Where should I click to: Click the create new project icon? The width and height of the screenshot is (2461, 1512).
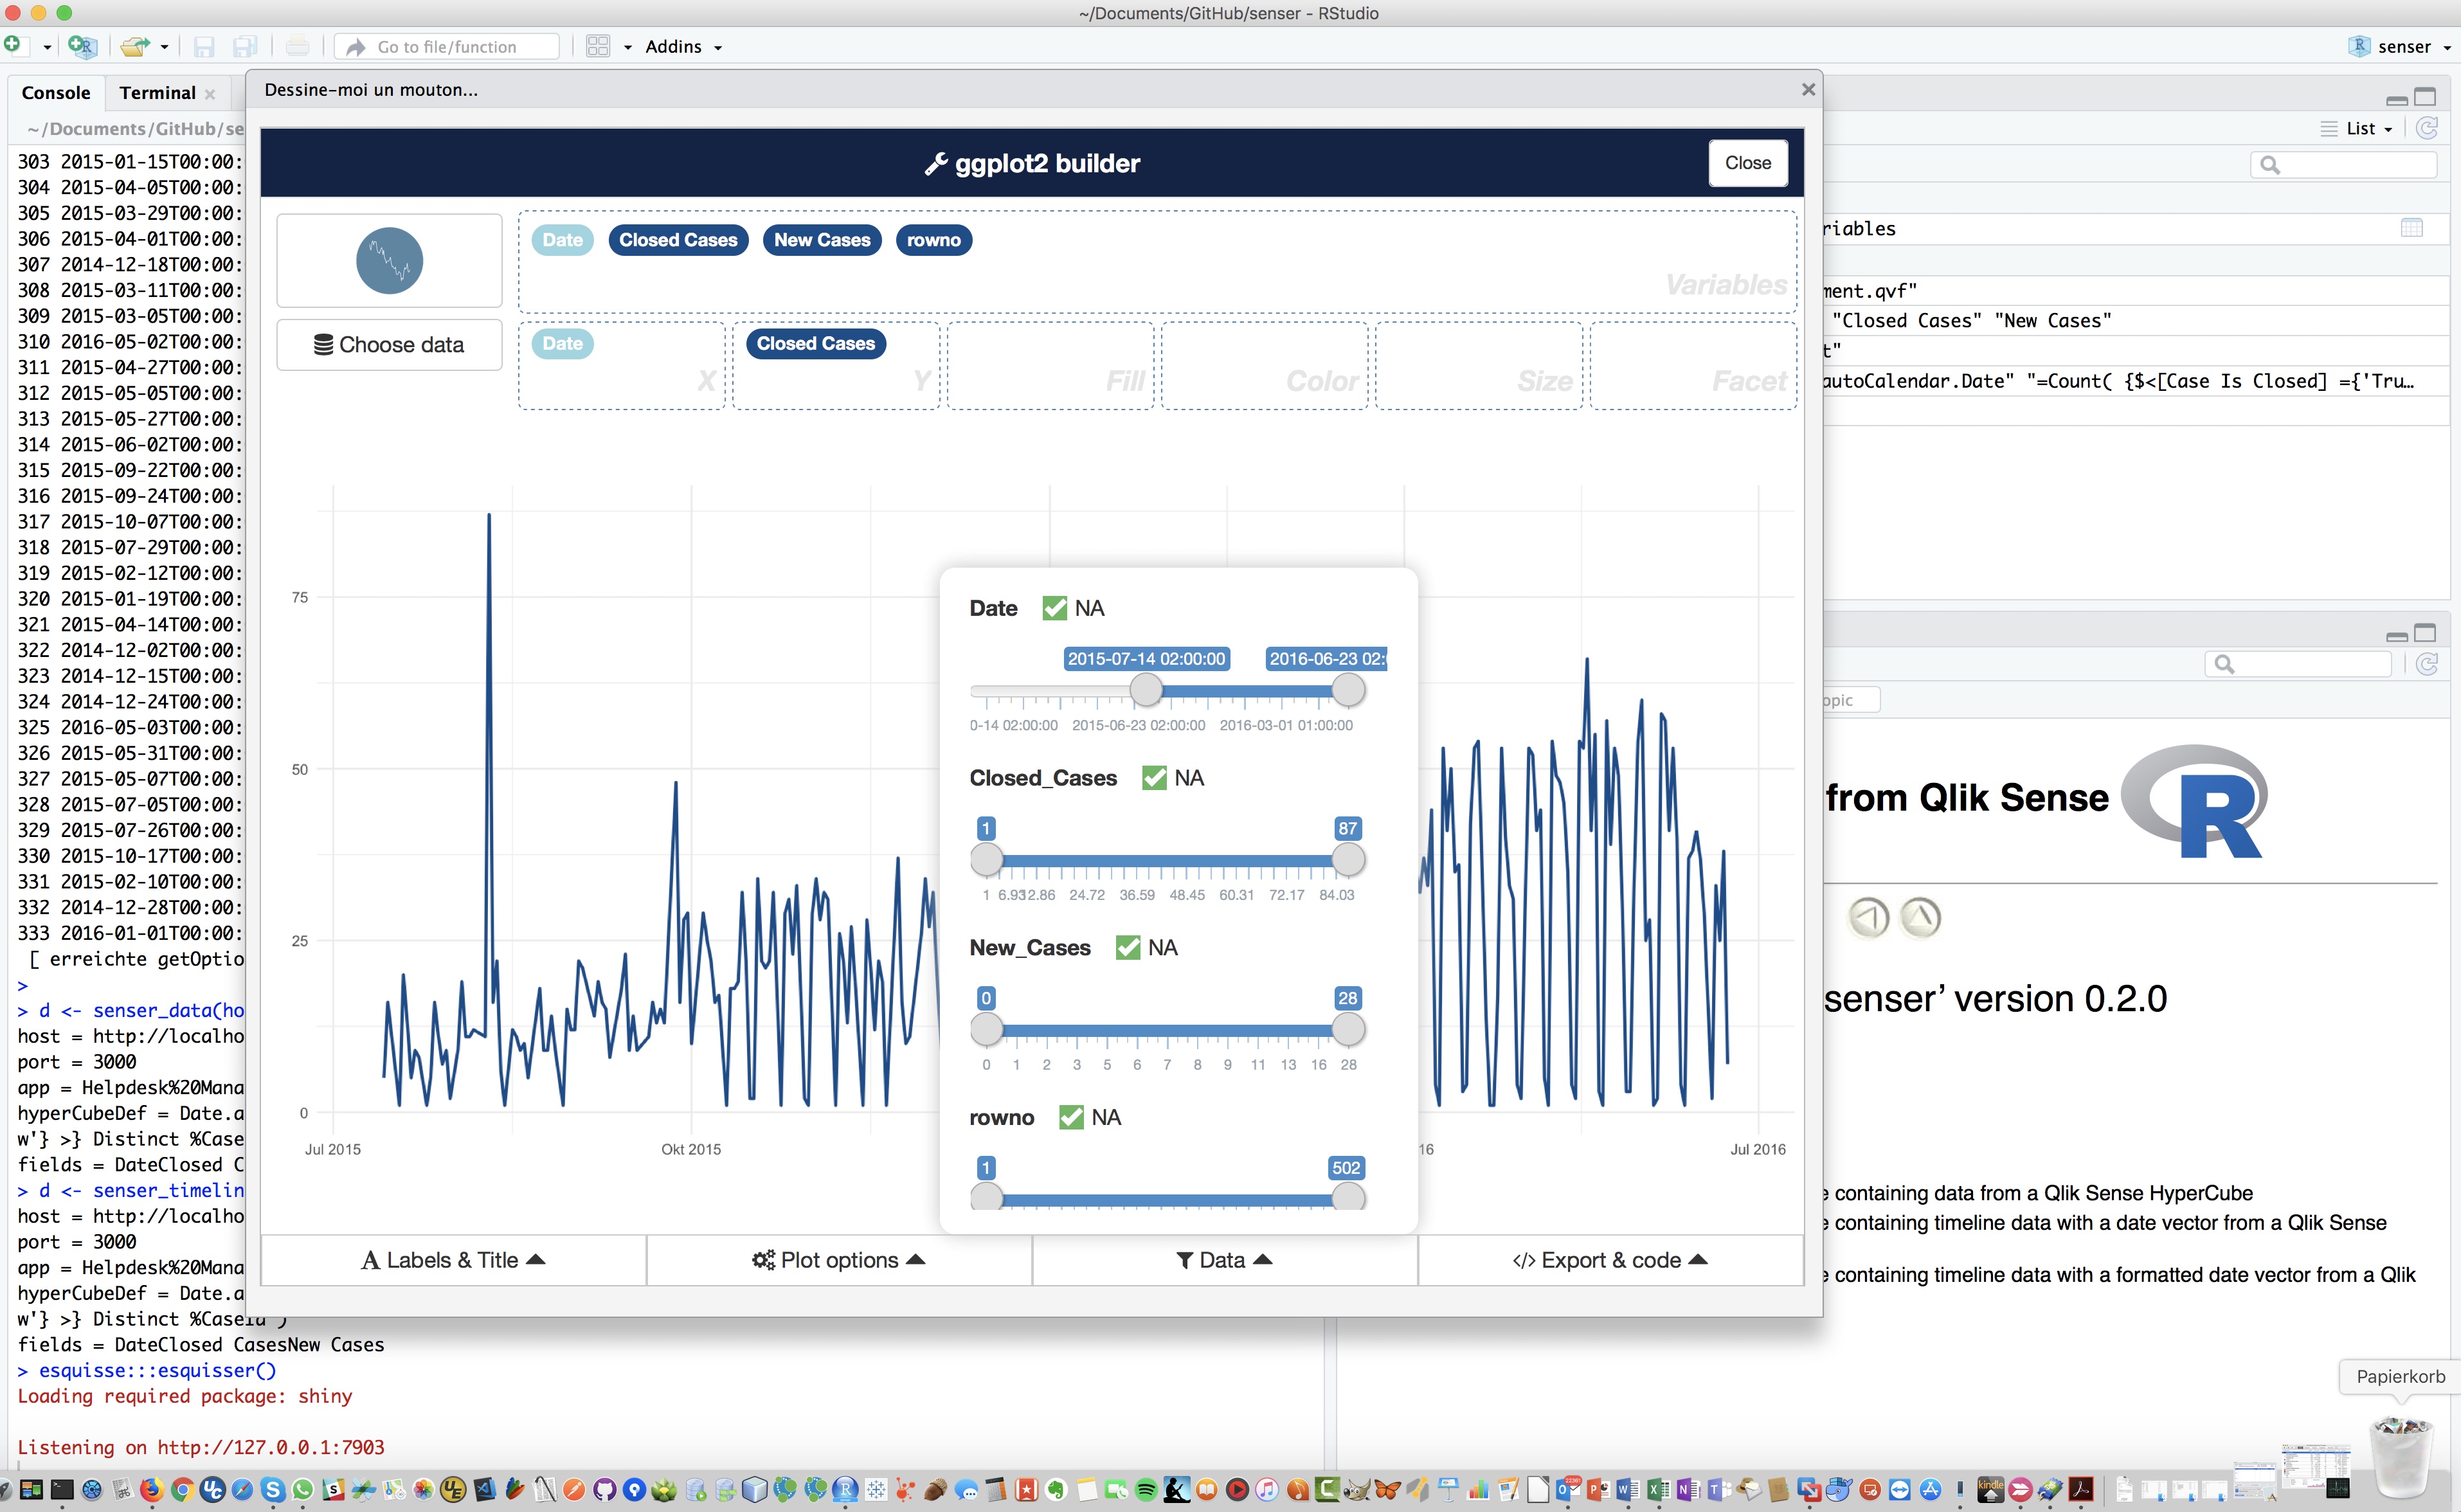pyautogui.click(x=81, y=46)
